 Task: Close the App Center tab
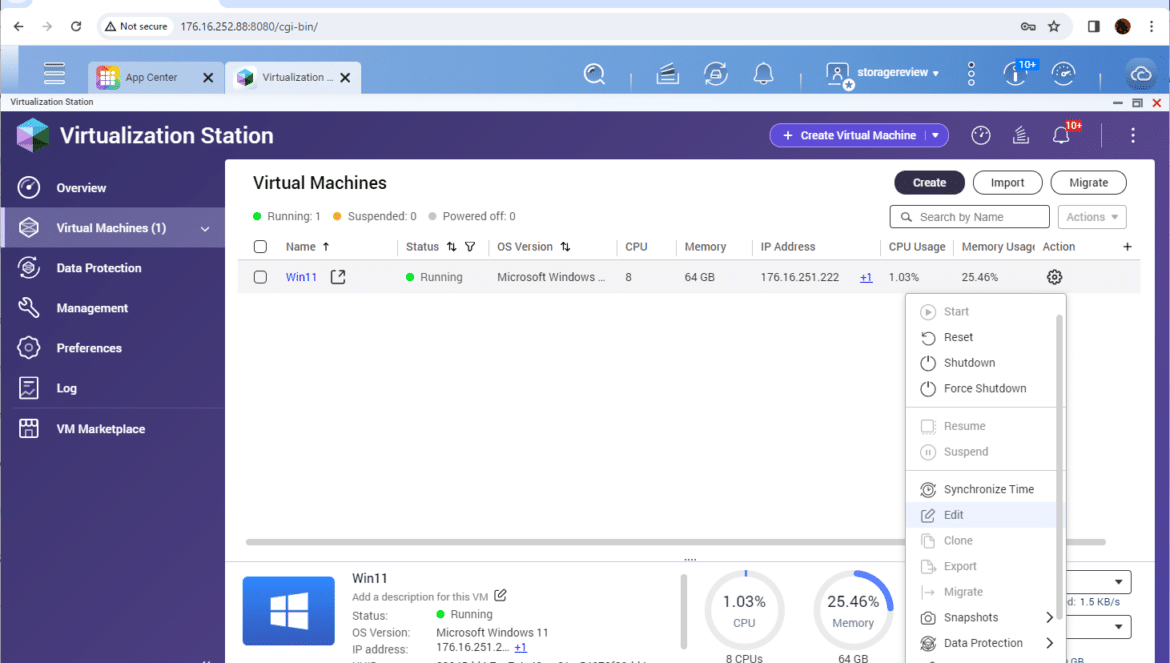point(208,78)
